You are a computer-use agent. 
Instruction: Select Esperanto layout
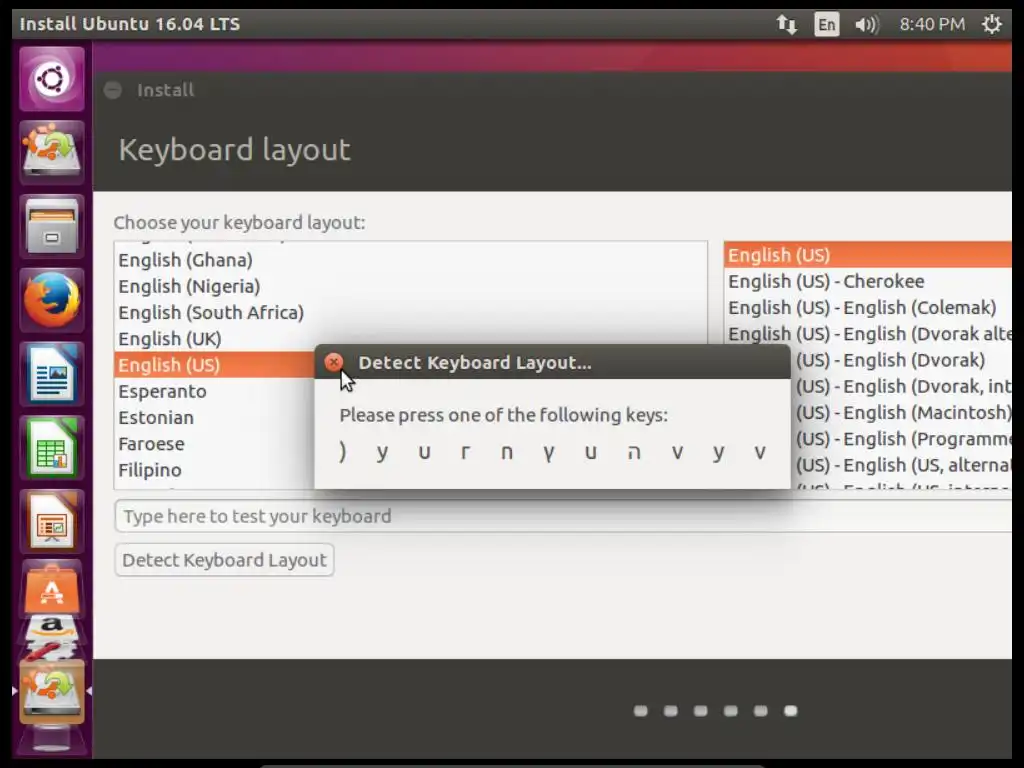pyautogui.click(x=214, y=391)
